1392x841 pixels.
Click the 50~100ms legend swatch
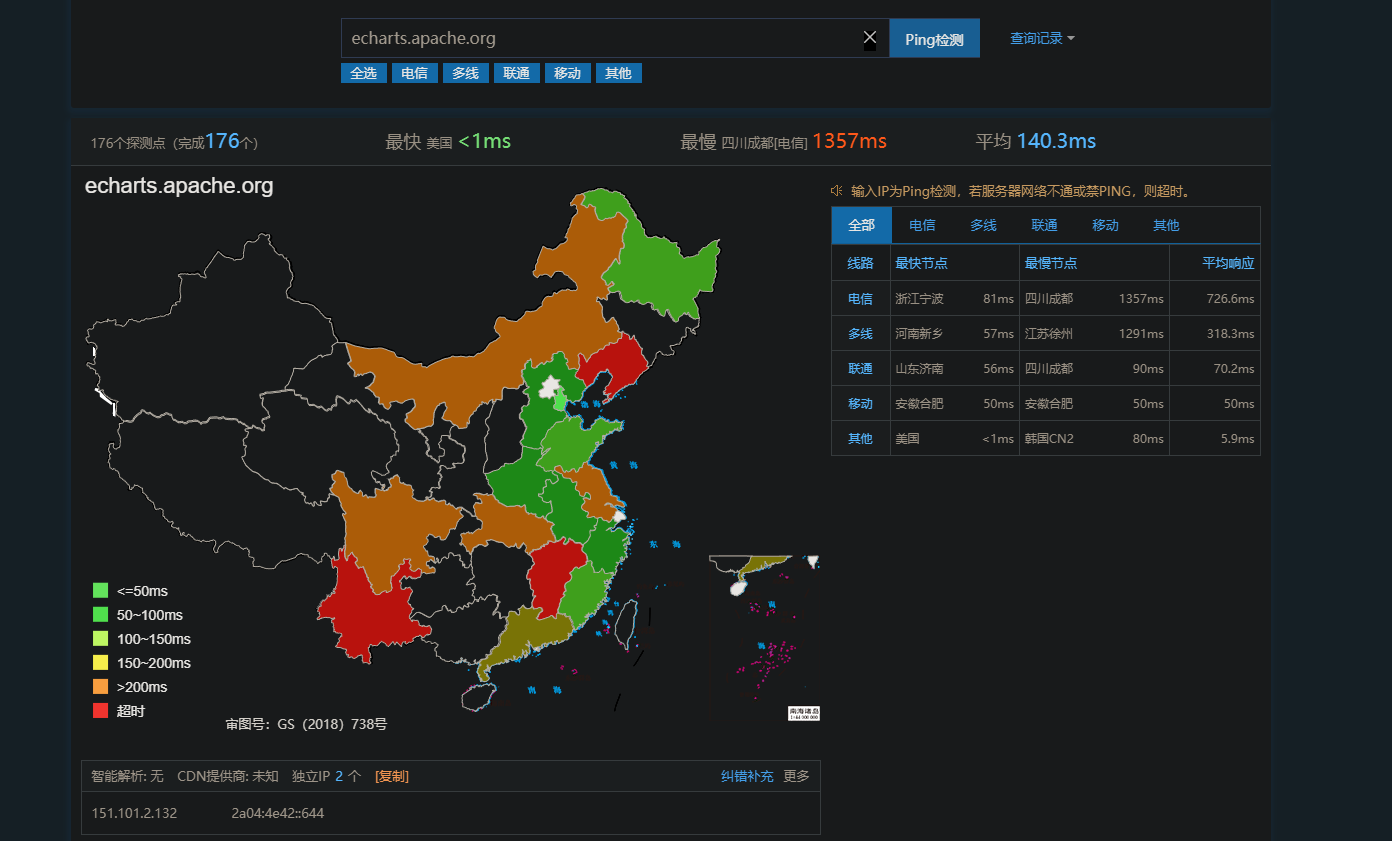click(x=100, y=615)
